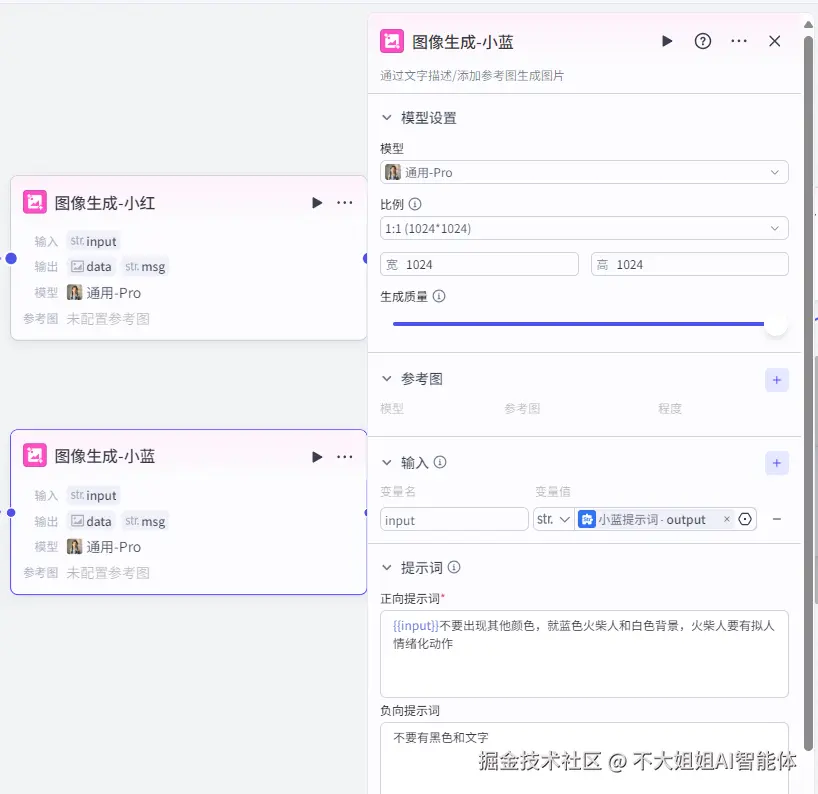This screenshot has width=818, height=794.
Task: Click the pink image icon on 图像生成-小红 node
Action: pyautogui.click(x=35, y=202)
